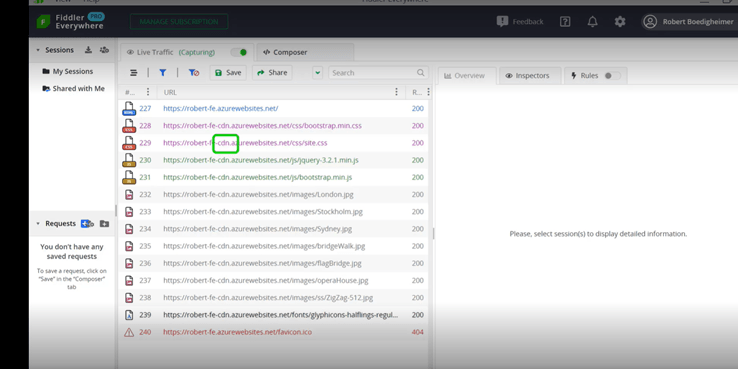Open options menu for R... result column
Screen dimensions: 738x369
[x=428, y=92]
